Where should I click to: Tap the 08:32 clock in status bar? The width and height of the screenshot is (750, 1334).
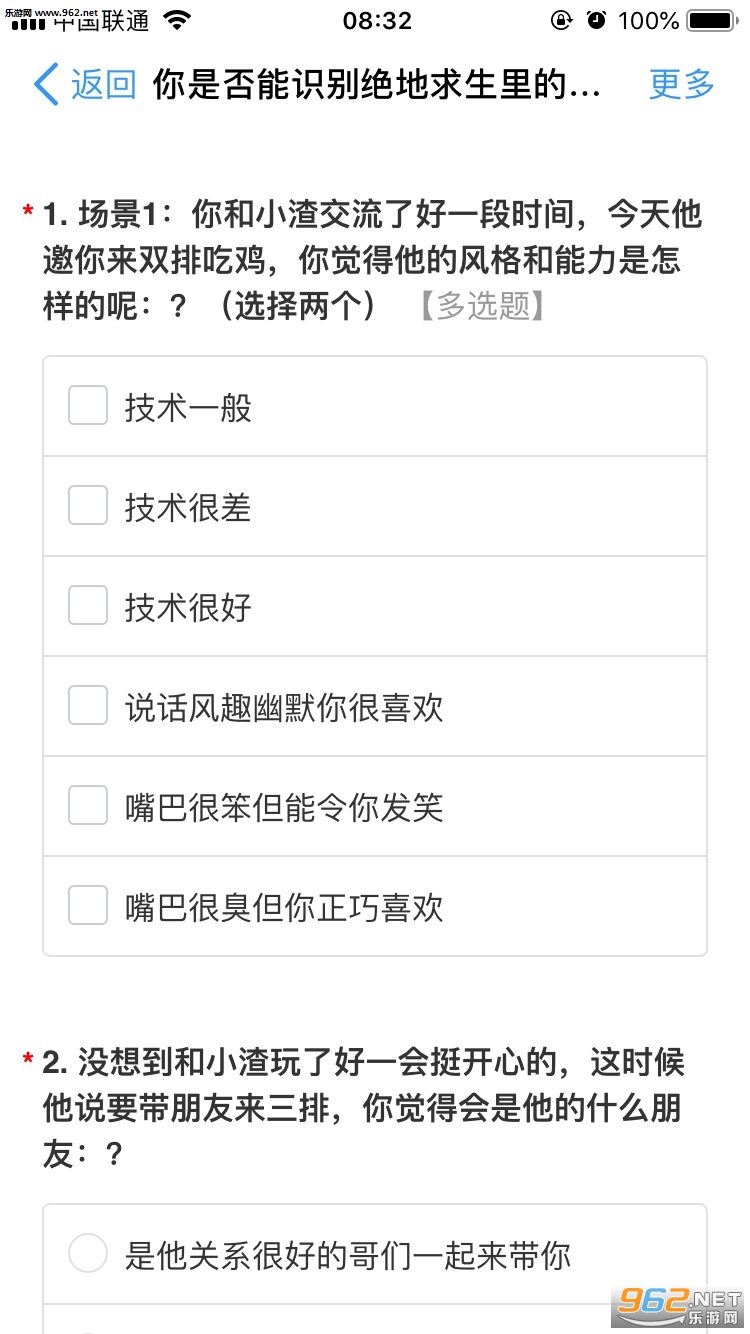[x=377, y=20]
